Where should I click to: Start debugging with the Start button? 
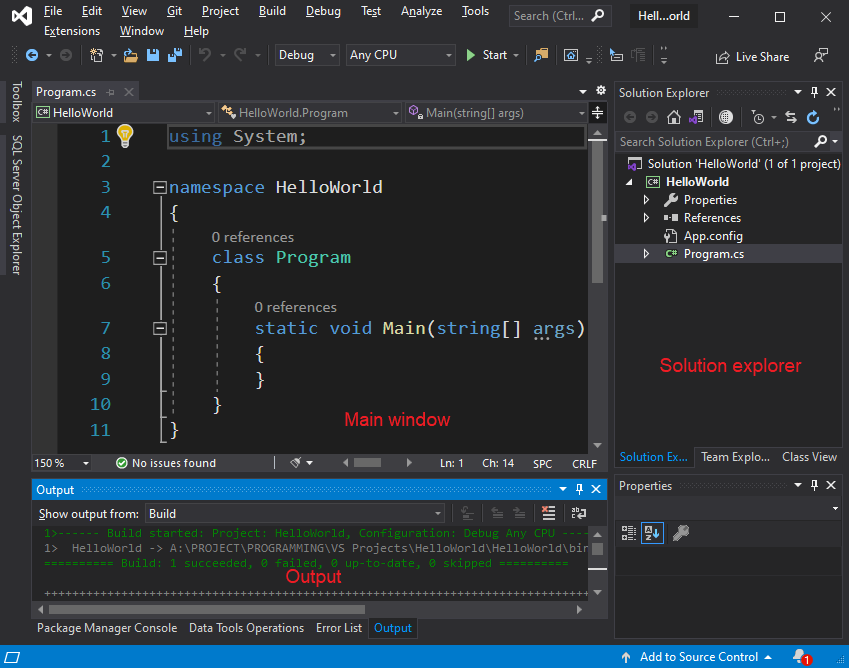(486, 55)
